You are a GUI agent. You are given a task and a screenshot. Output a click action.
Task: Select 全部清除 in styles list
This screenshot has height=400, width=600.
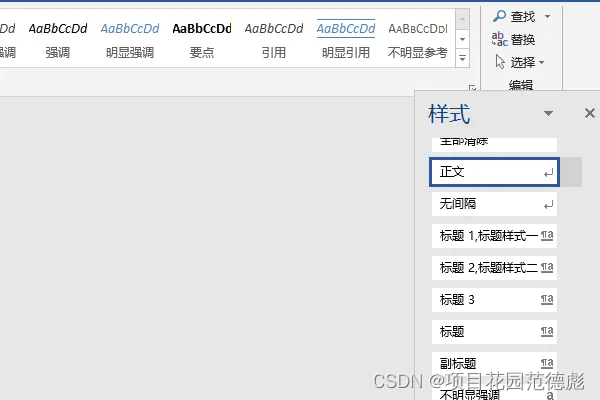[494, 144]
